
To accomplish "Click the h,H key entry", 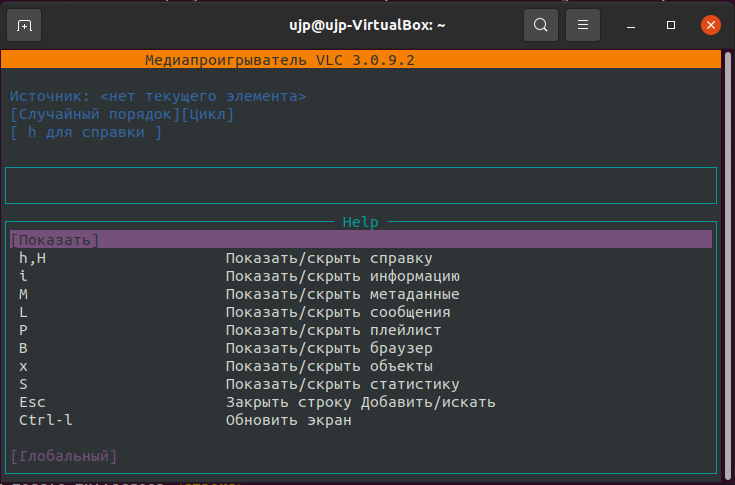I will tap(32, 258).
